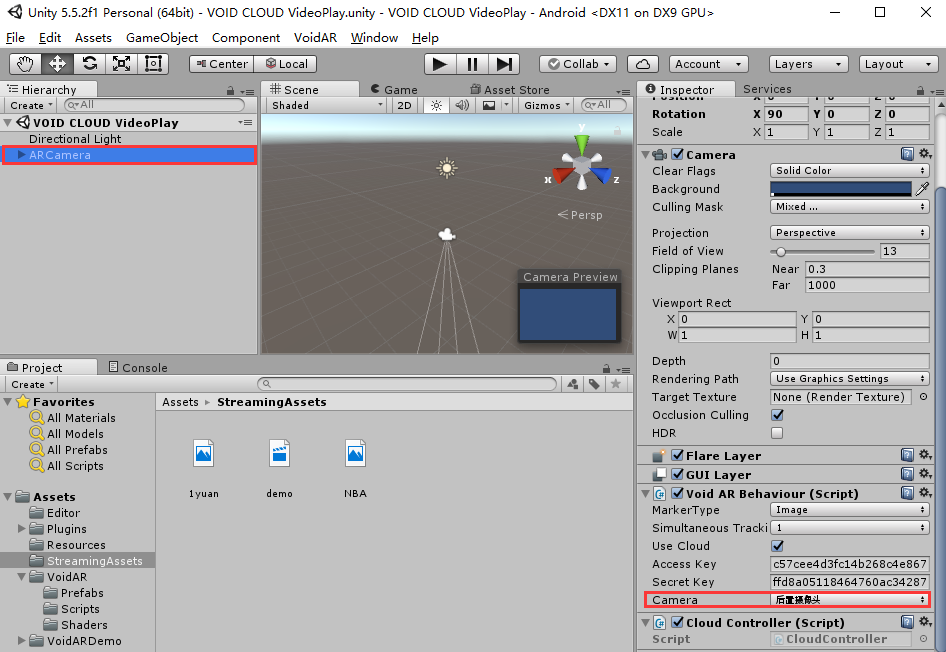Screen dimensions: 946x652
Task: Open the Rendering Path dropdown
Action: 849,379
